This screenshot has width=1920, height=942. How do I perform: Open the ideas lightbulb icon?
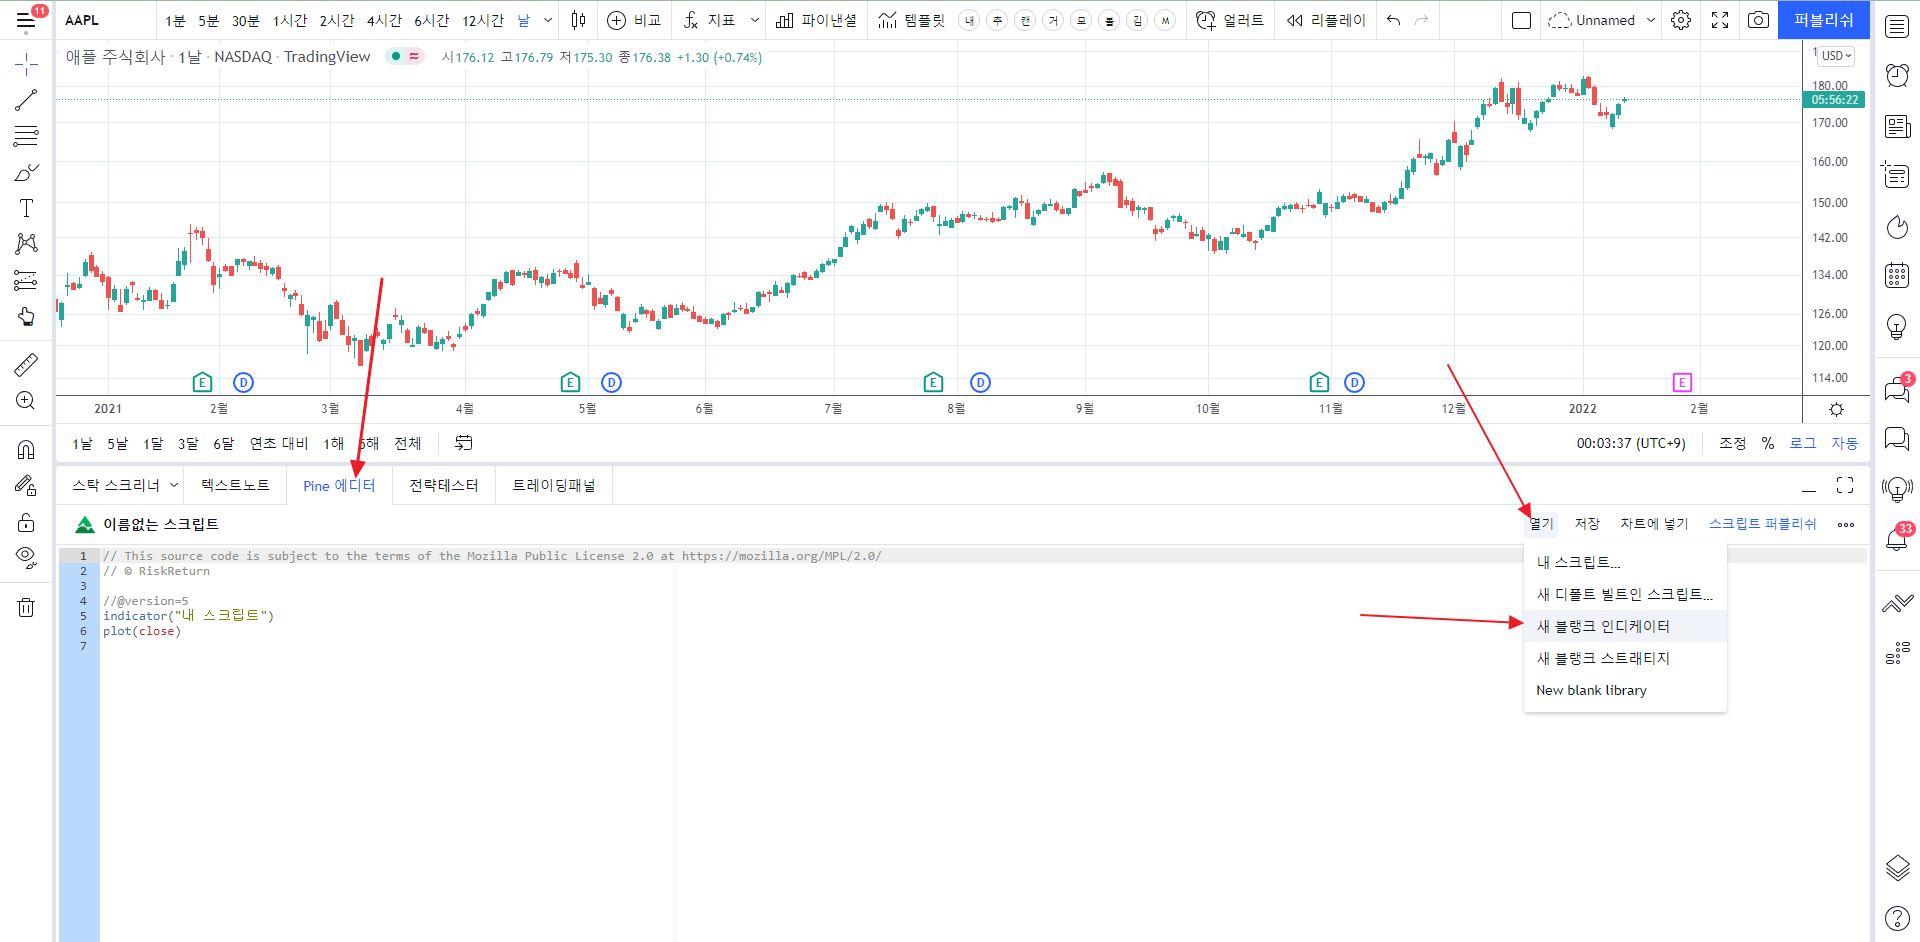[1897, 327]
